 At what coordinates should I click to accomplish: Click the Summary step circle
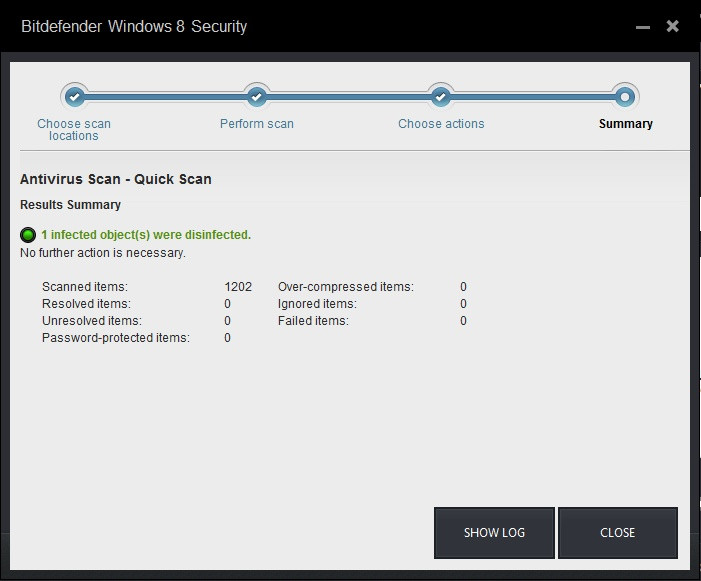pos(625,97)
